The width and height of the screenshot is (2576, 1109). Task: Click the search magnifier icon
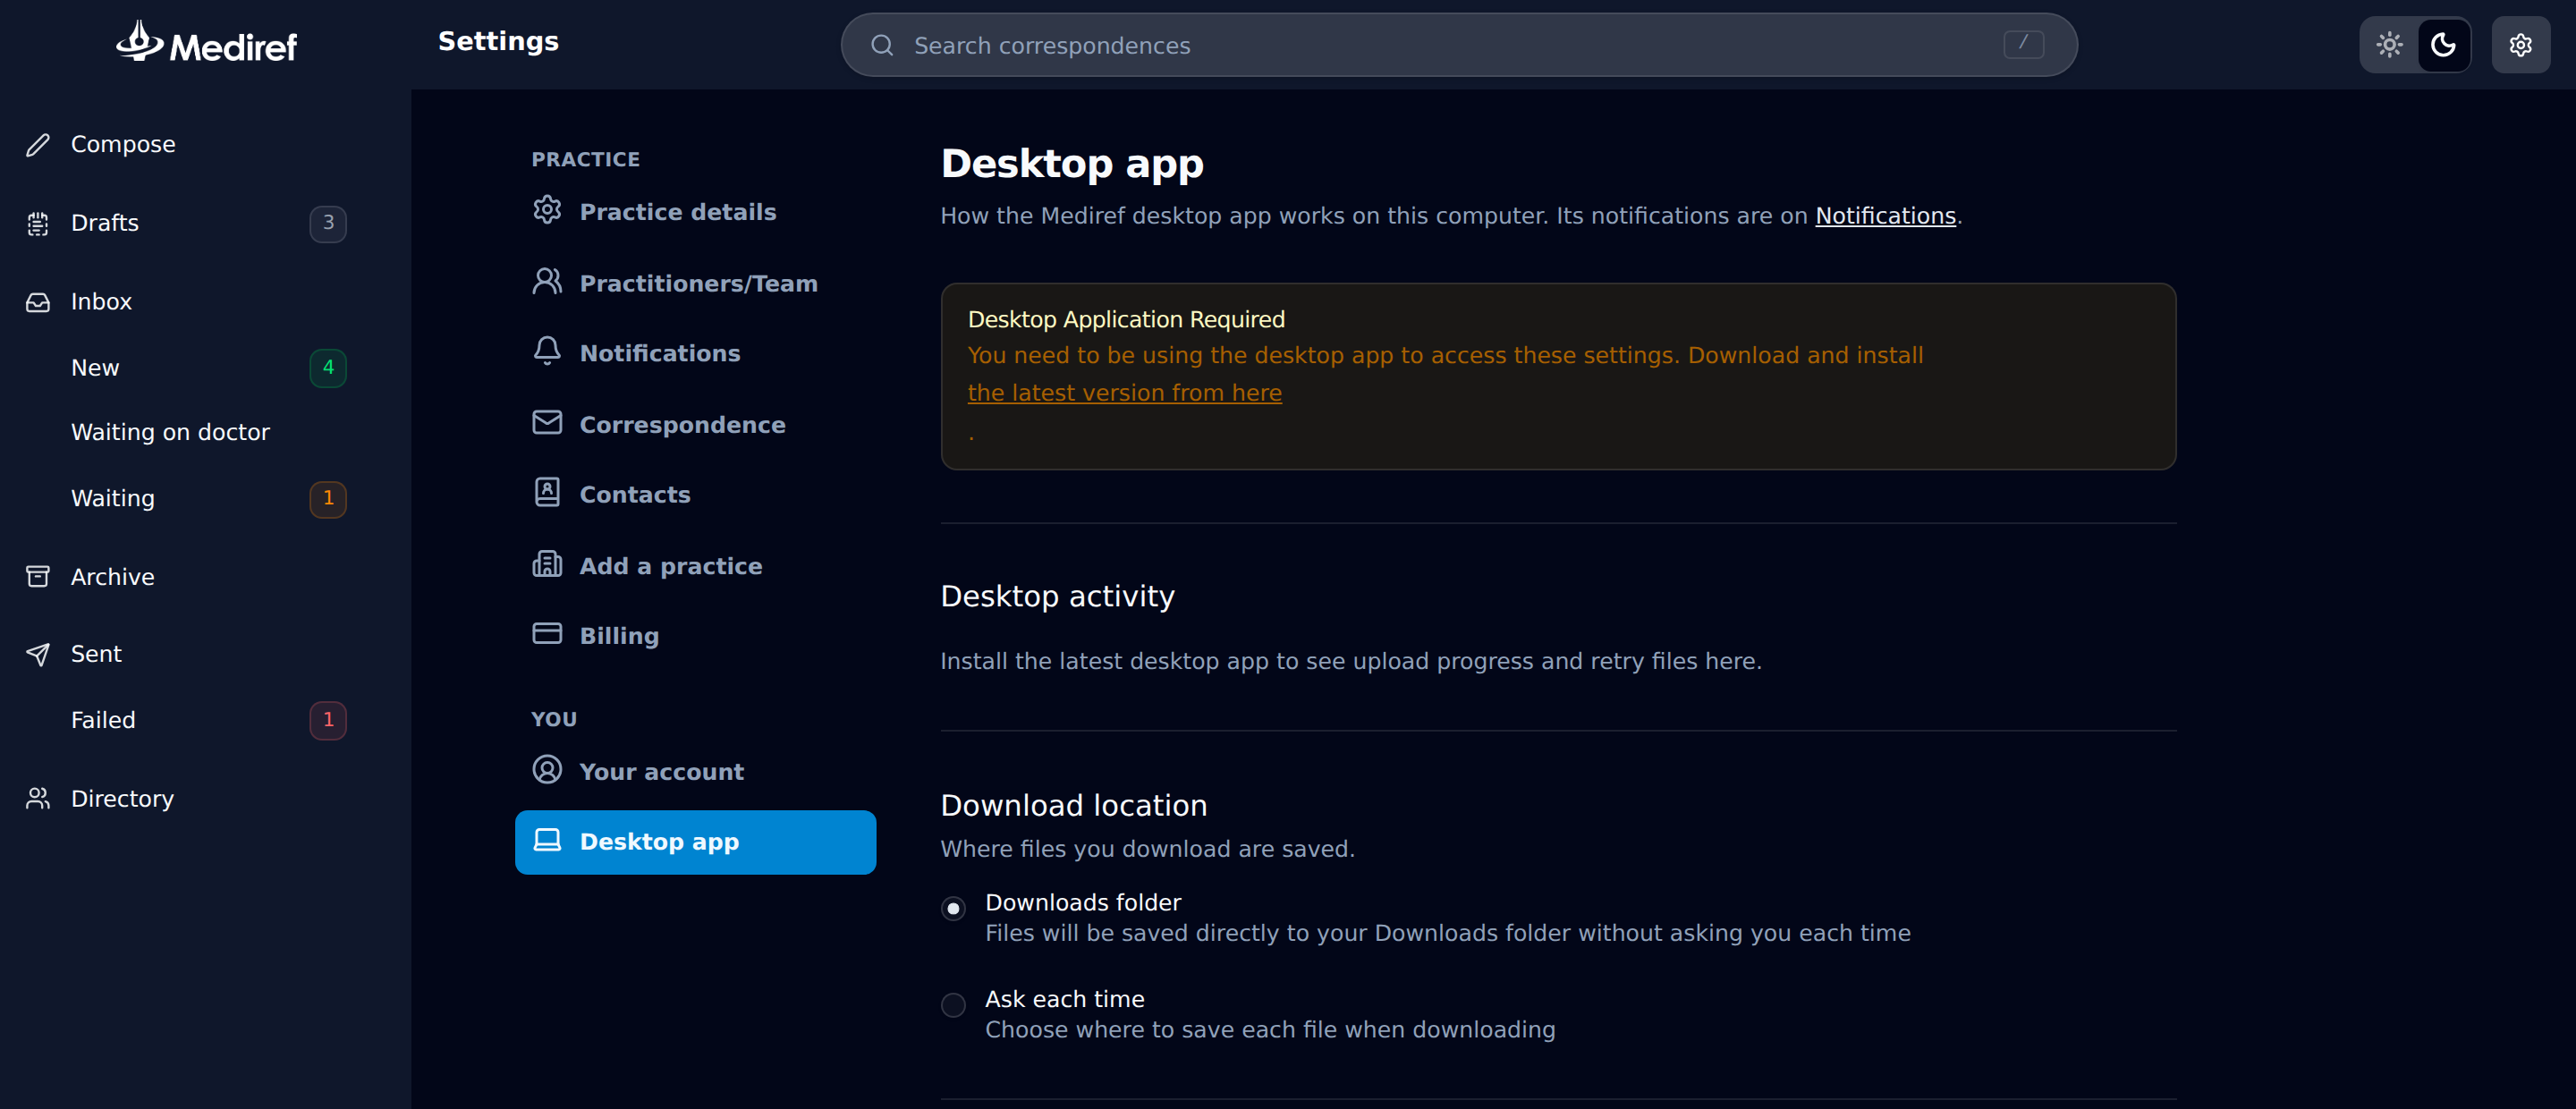tap(881, 45)
